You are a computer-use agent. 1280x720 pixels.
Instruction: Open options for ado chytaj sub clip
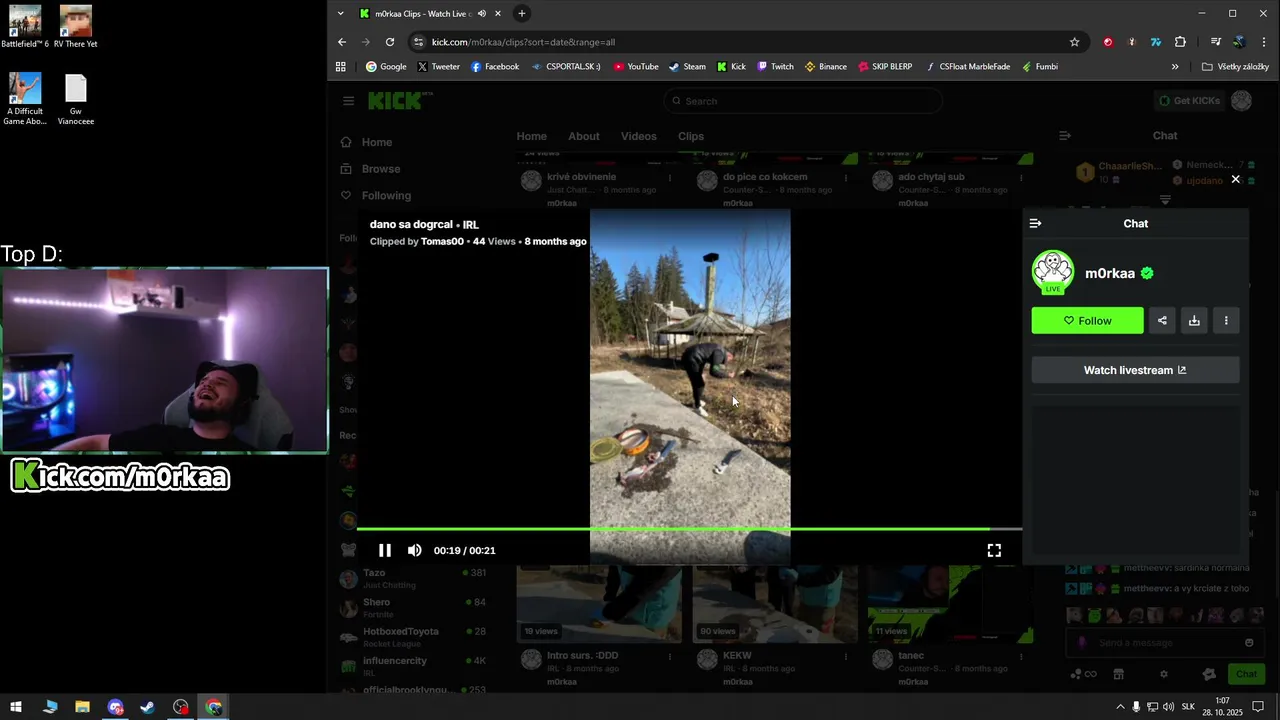coord(1021,178)
